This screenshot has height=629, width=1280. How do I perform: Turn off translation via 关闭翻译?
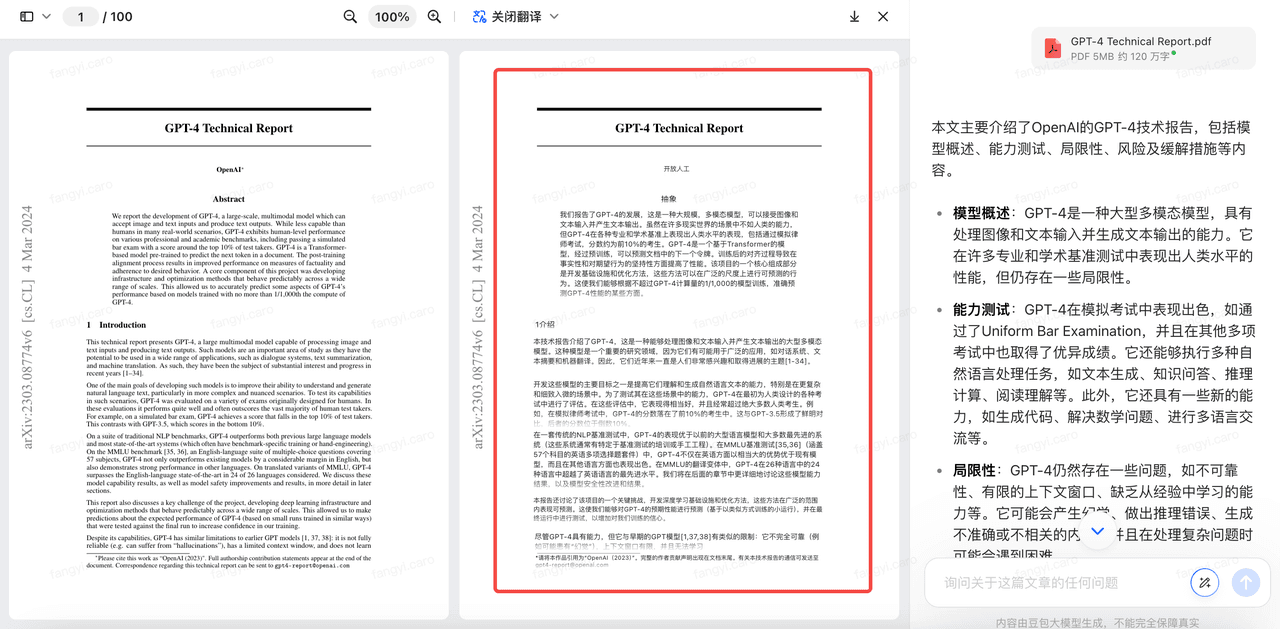pos(516,17)
